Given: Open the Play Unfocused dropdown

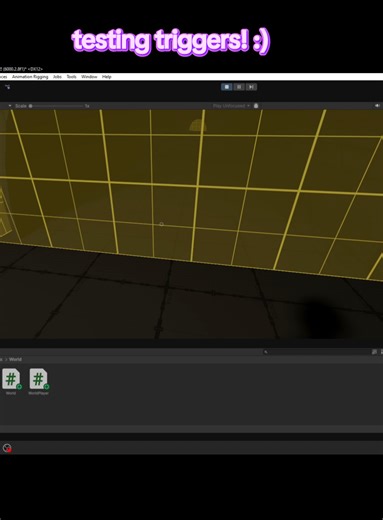Looking at the screenshot, I should (231, 106).
